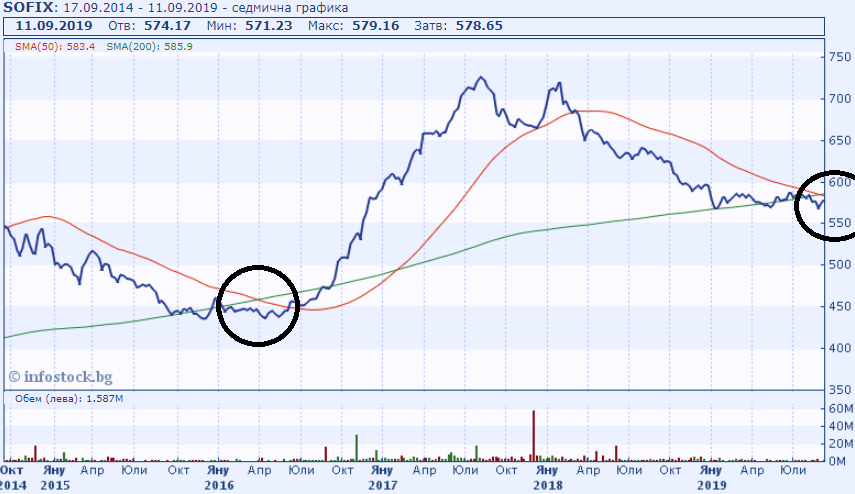Click the 650 price axis label
Image resolution: width=855 pixels, height=494 pixels.
pos(840,141)
